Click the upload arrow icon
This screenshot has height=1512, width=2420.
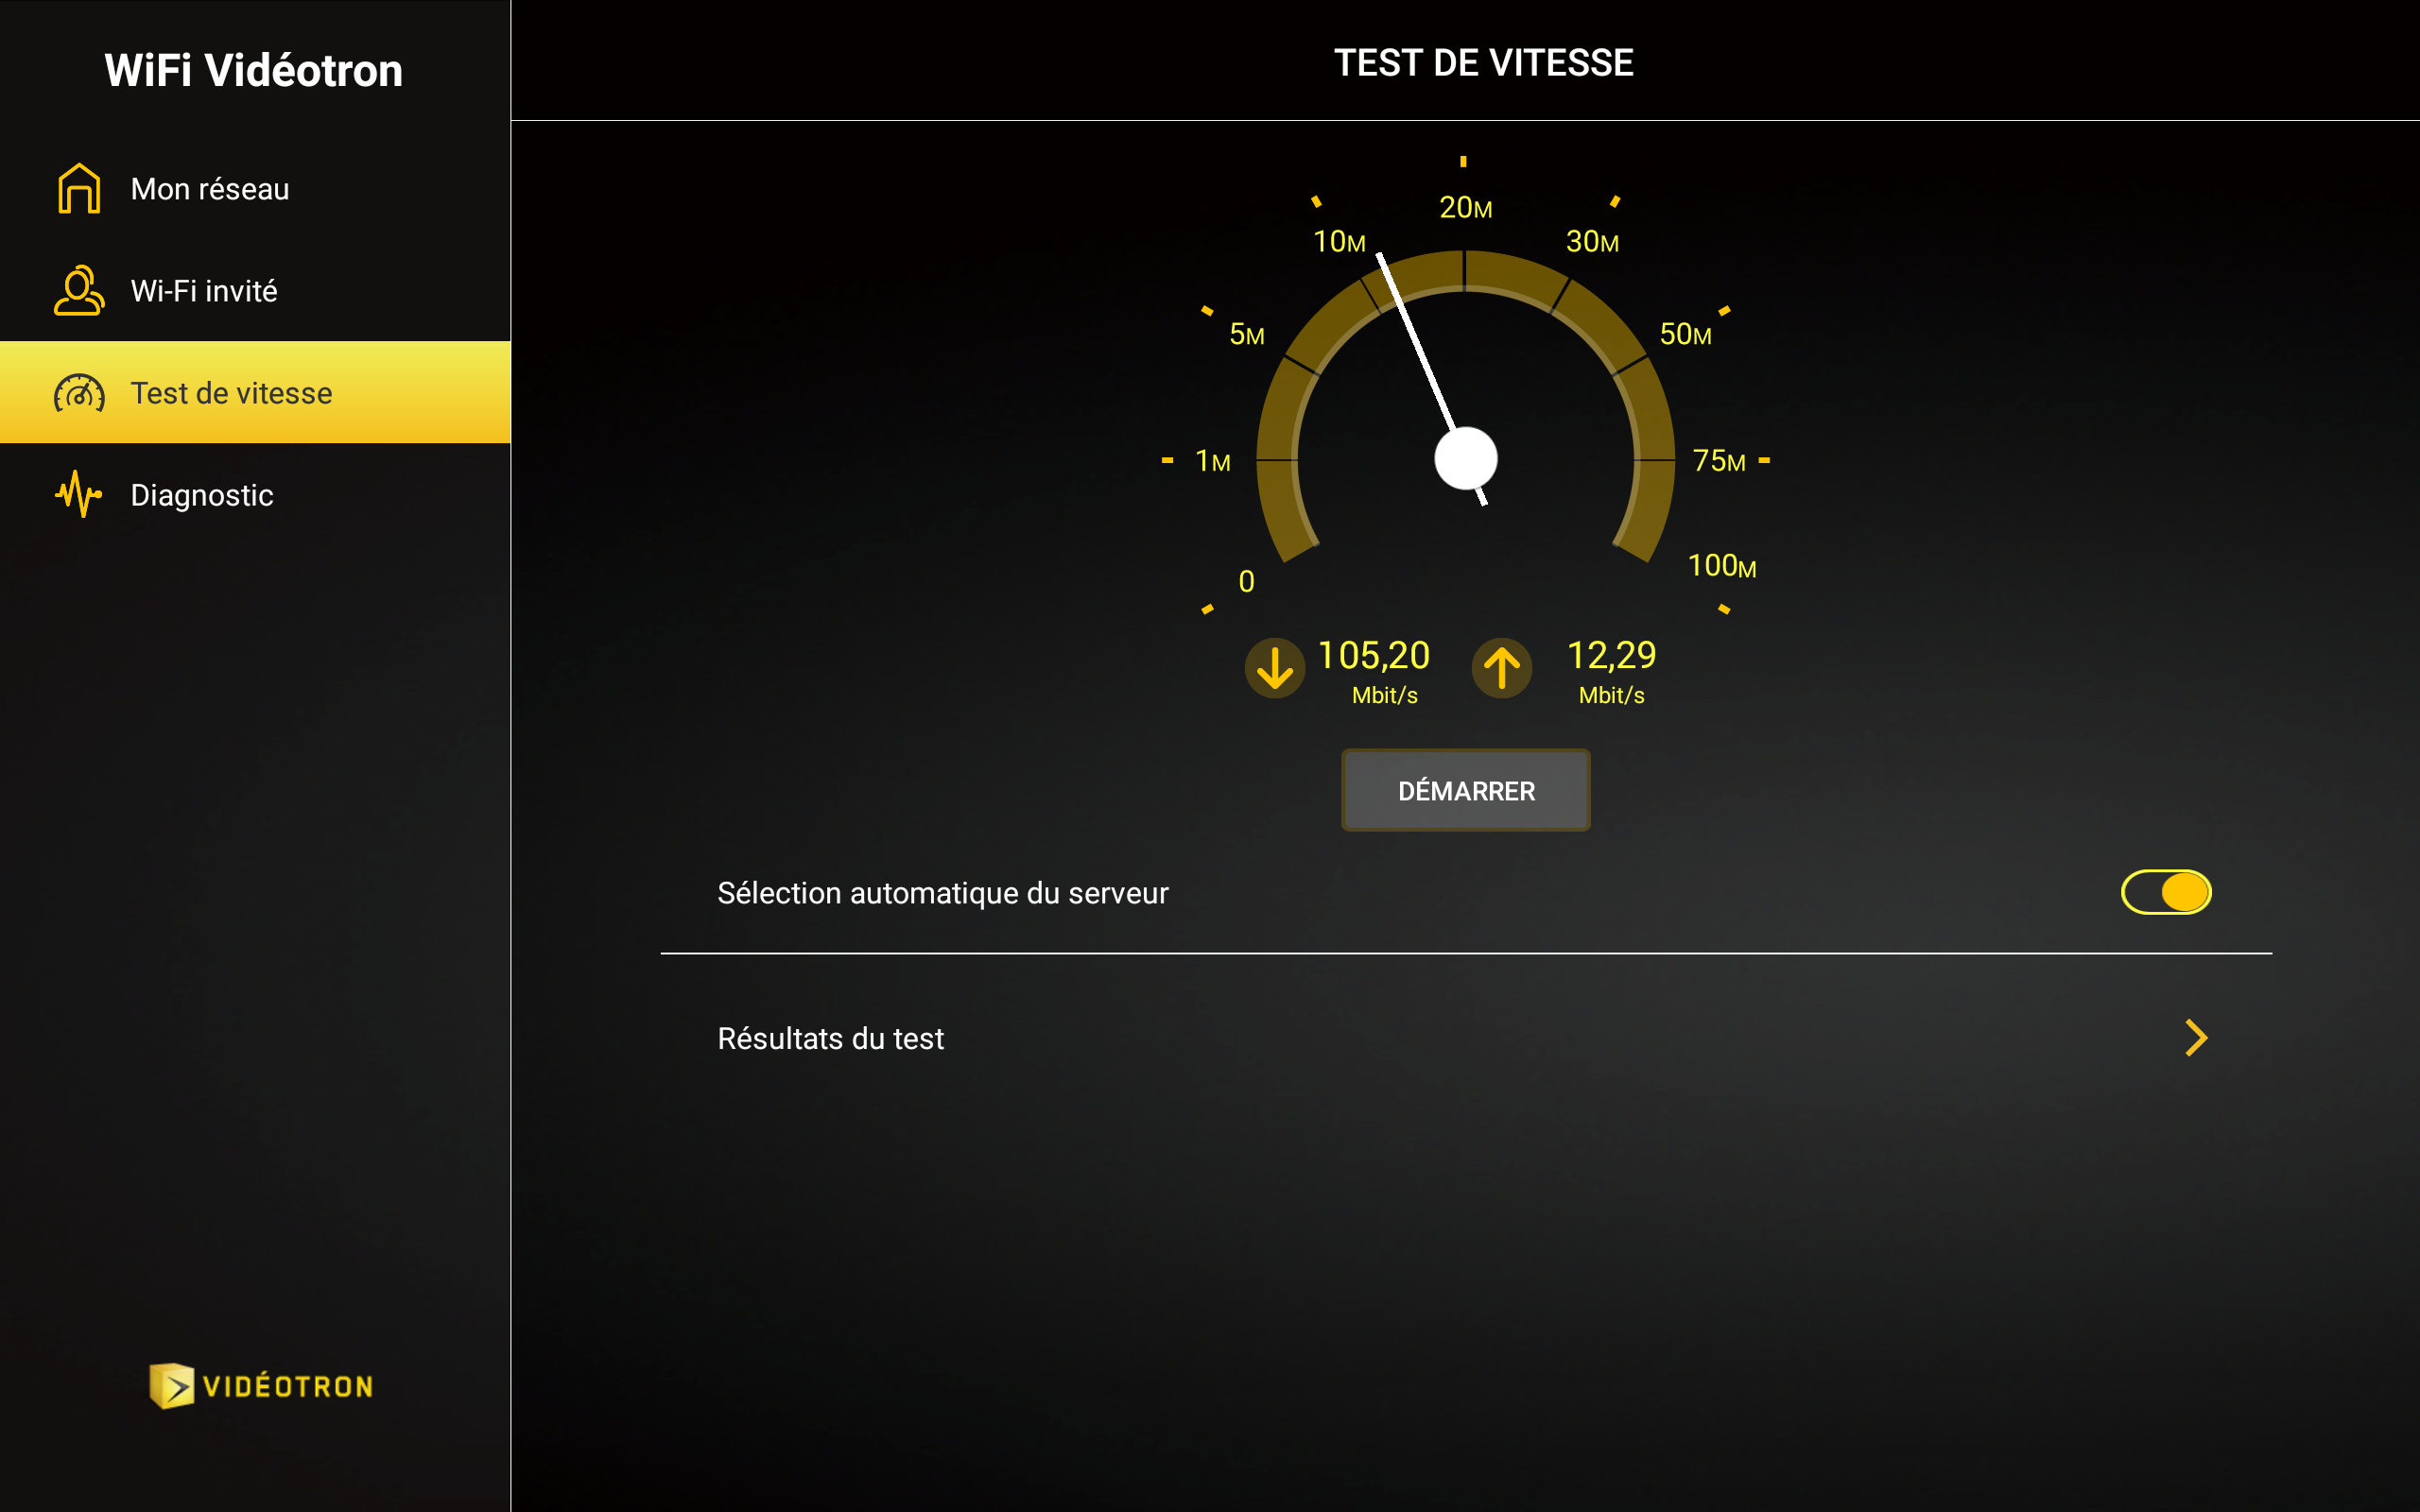[1502, 668]
